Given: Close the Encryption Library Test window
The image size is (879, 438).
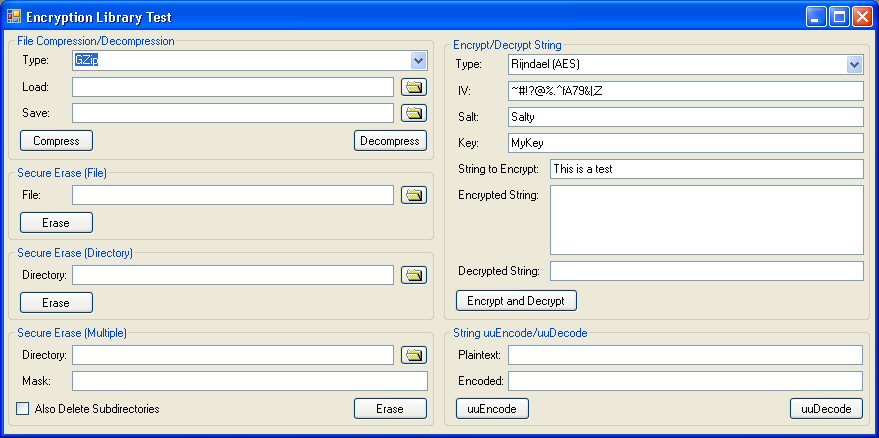Looking at the screenshot, I should 862,17.
